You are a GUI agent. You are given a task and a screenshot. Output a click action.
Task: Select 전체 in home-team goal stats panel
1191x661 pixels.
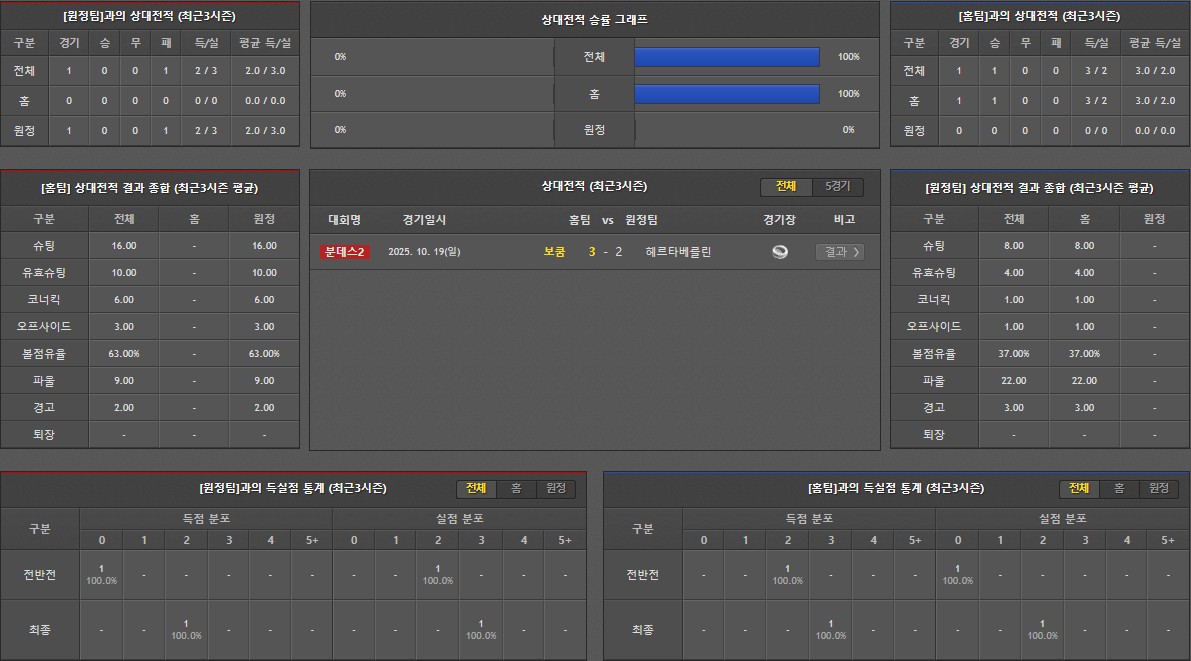point(1079,488)
